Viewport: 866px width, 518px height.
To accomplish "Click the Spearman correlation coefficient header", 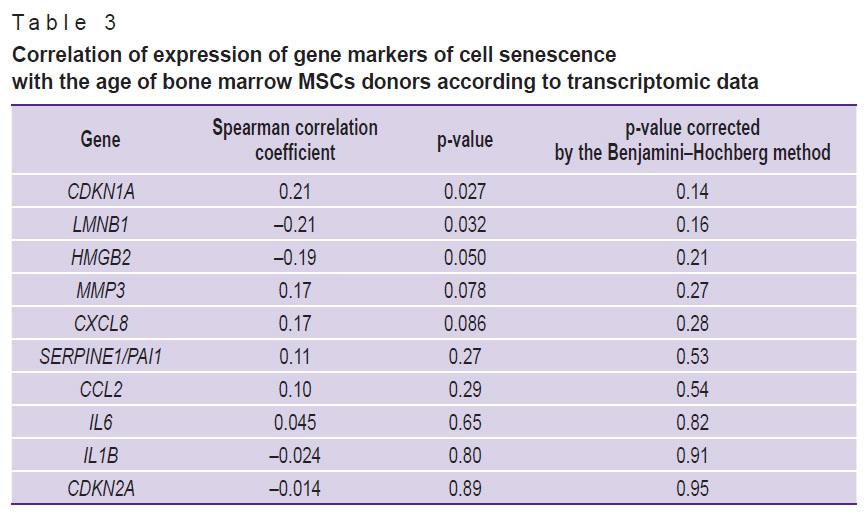I will point(294,140).
